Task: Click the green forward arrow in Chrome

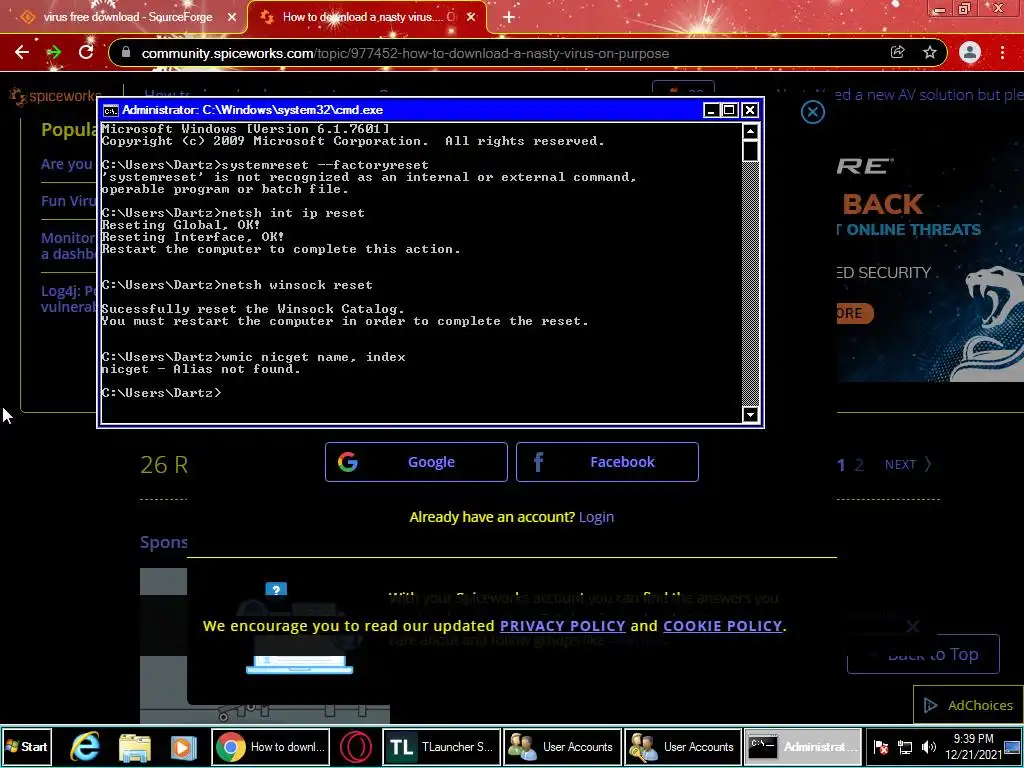Action: (x=54, y=52)
